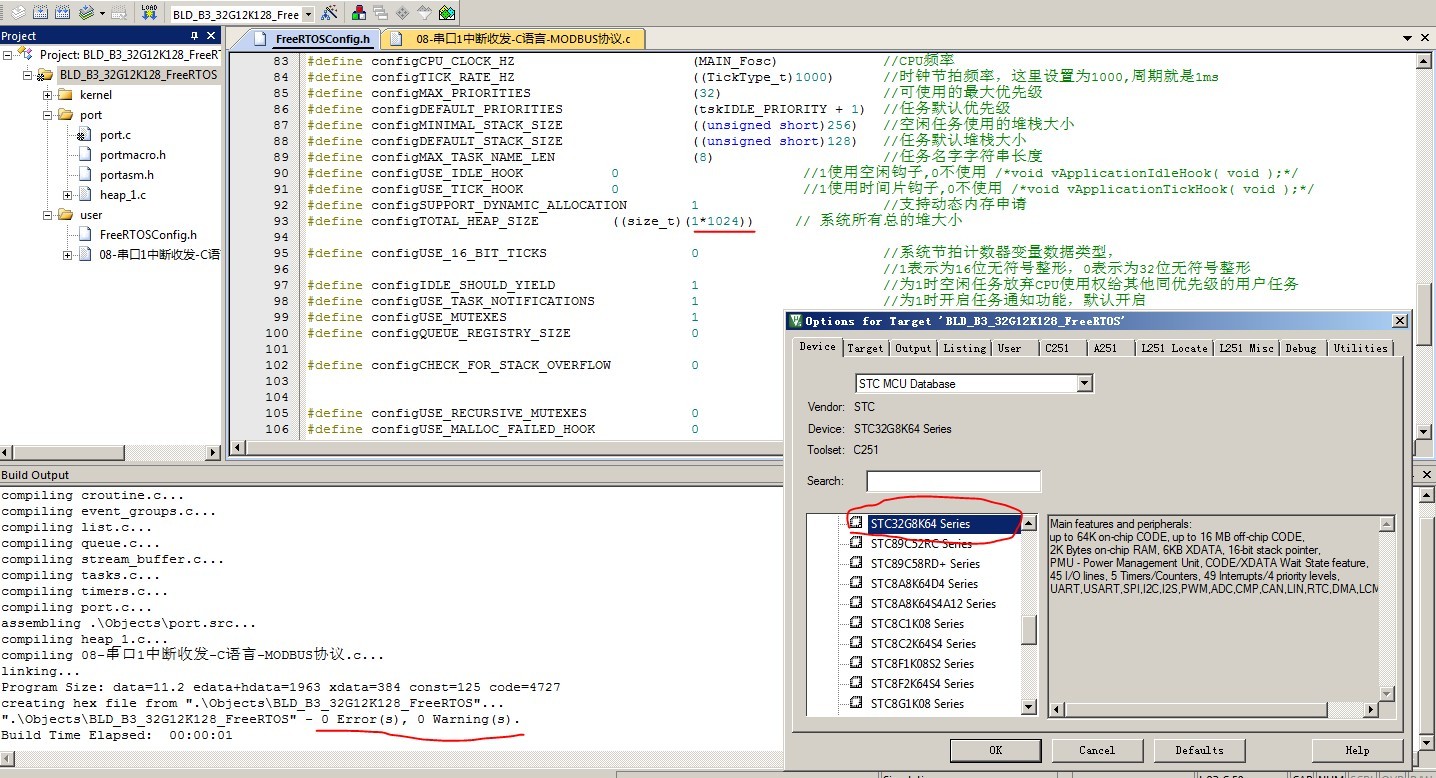The image size is (1436, 778).
Task: Click the LOAD download-to-flash icon
Action: point(149,13)
